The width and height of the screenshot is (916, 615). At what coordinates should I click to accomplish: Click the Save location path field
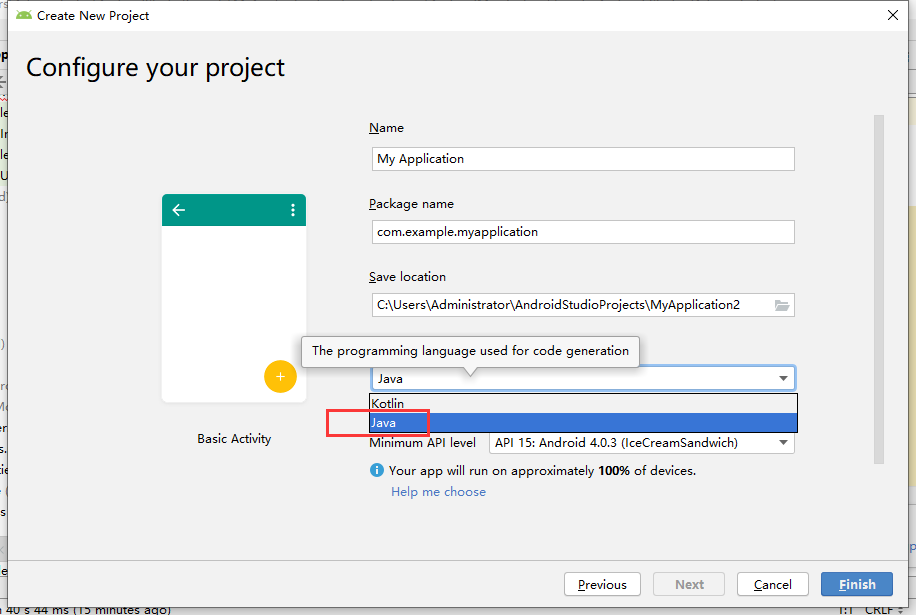pyautogui.click(x=570, y=305)
